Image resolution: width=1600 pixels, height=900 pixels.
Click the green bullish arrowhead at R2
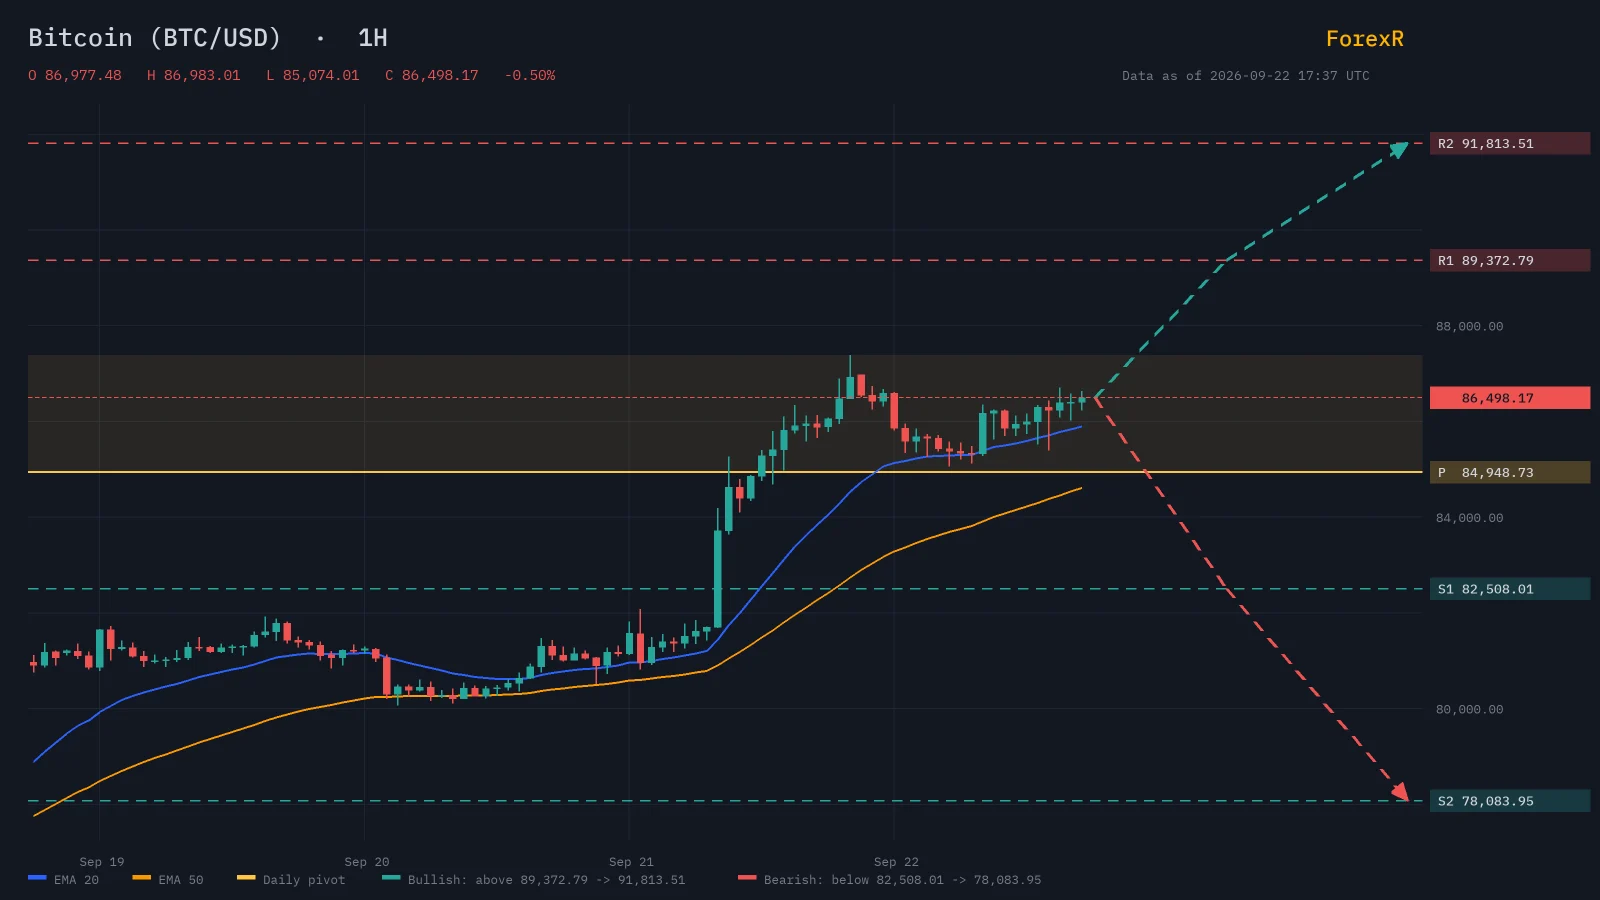pyautogui.click(x=1400, y=149)
